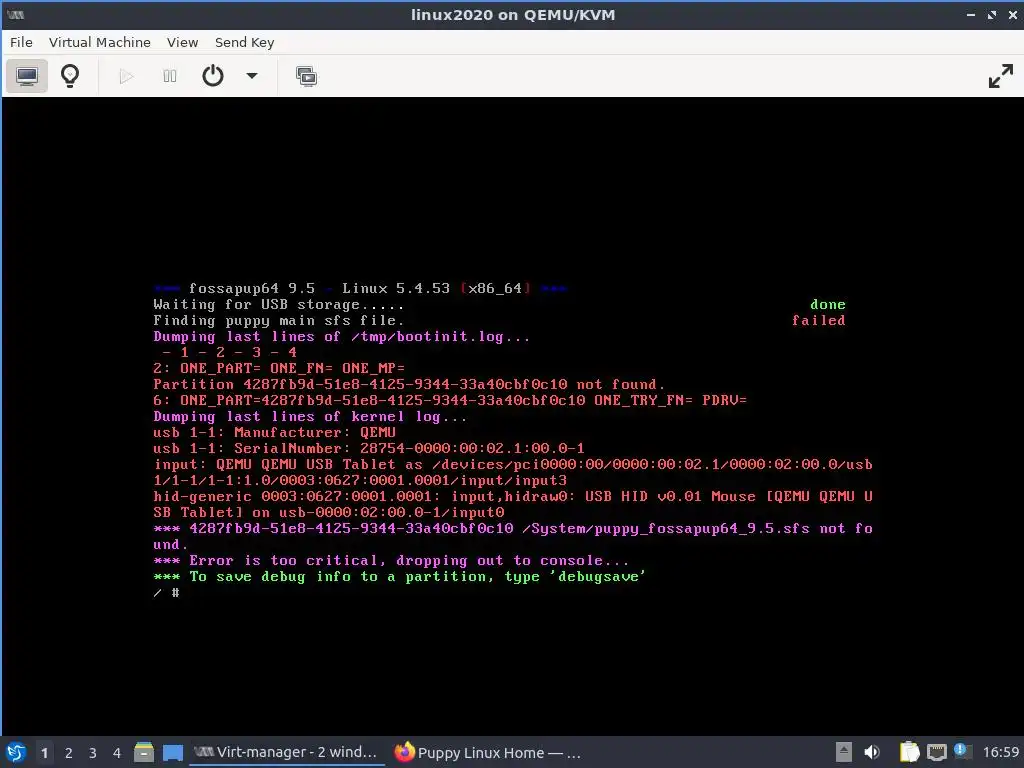Switch to virtual desktop 4
The image size is (1024, 768).
pyautogui.click(x=117, y=753)
